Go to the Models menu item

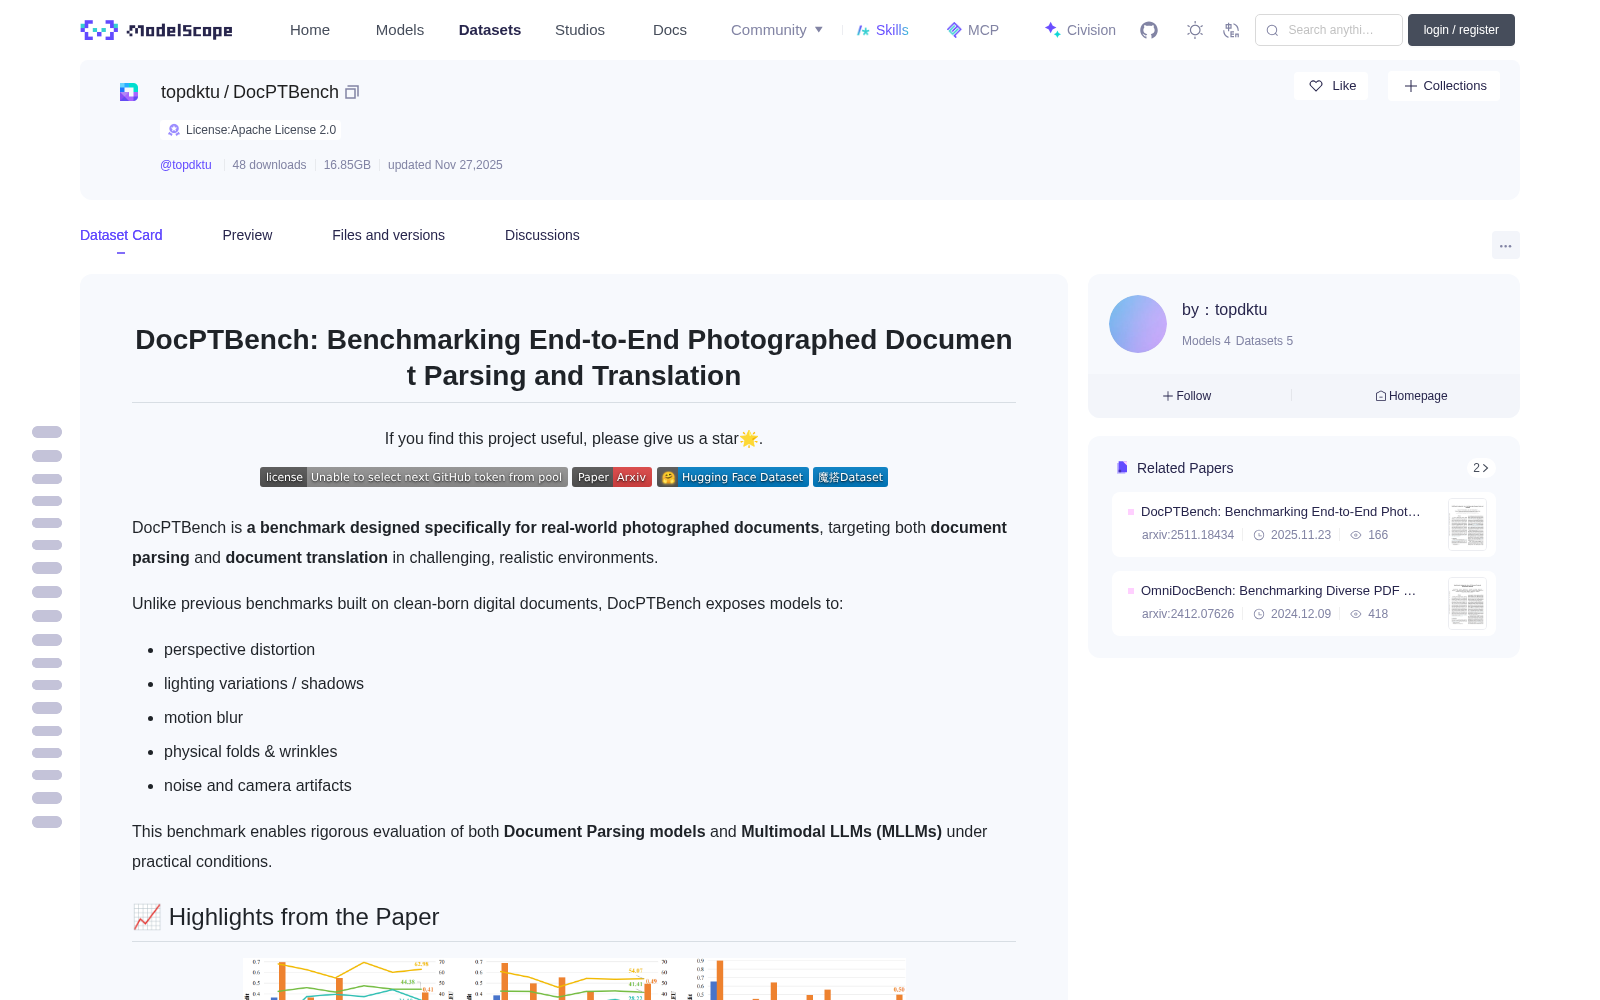tap(400, 30)
